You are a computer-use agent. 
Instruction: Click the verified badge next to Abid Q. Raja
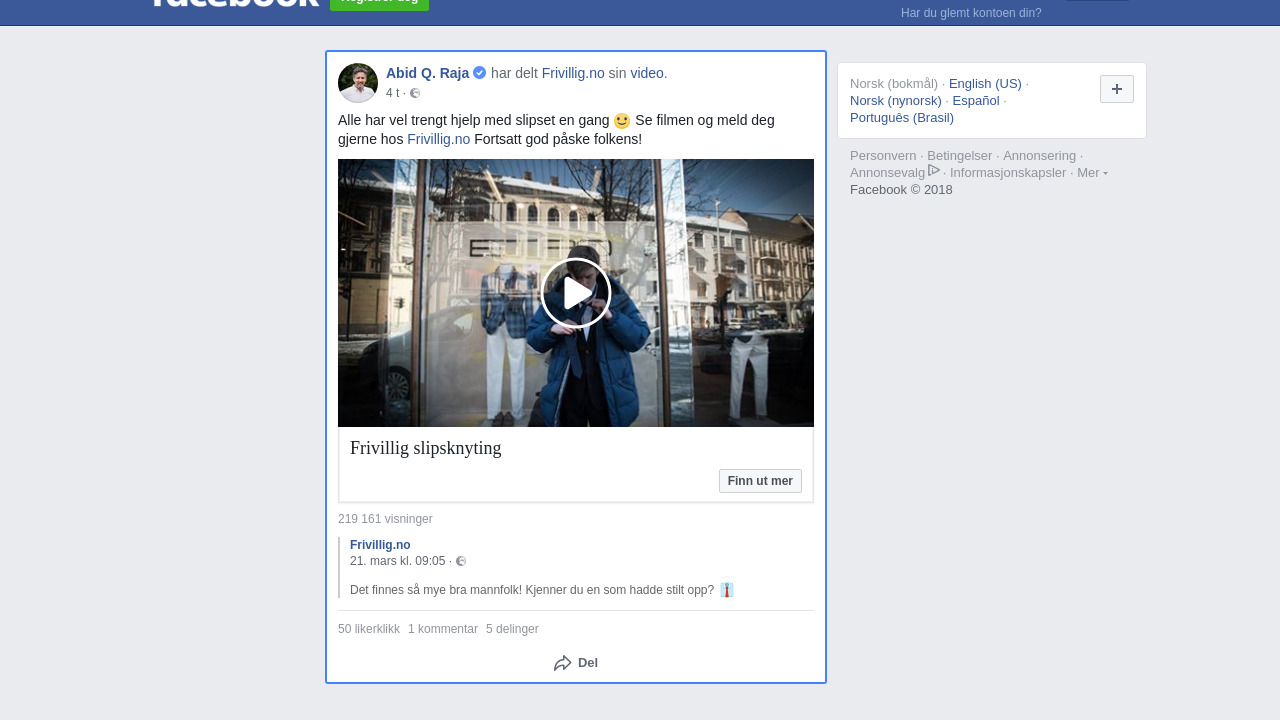(480, 73)
